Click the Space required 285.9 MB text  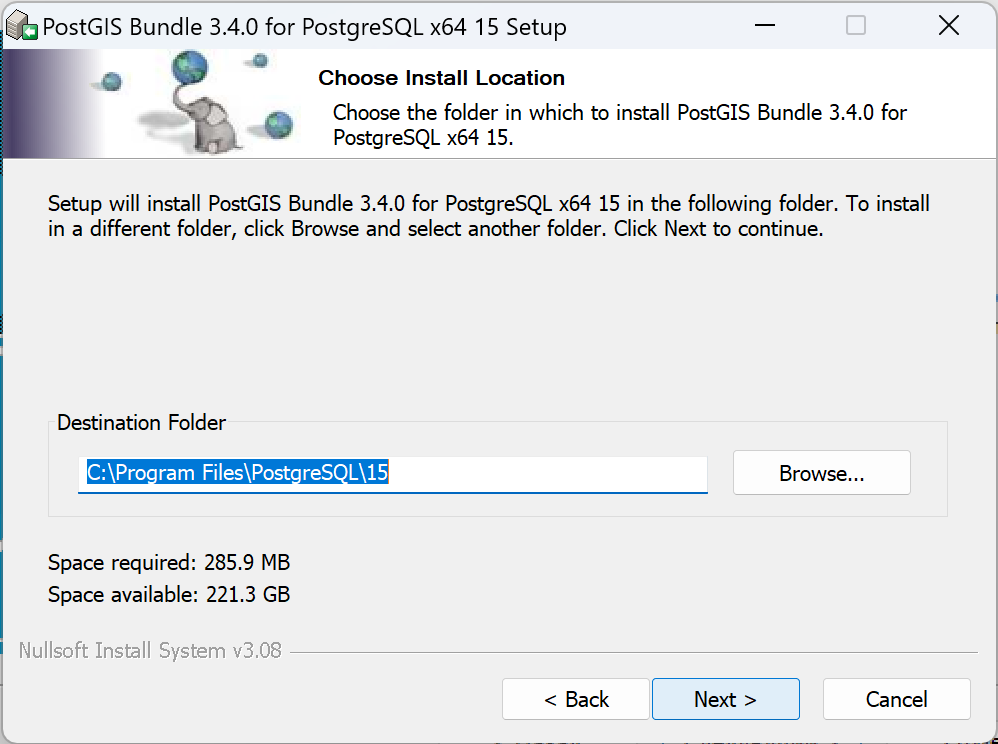169,562
